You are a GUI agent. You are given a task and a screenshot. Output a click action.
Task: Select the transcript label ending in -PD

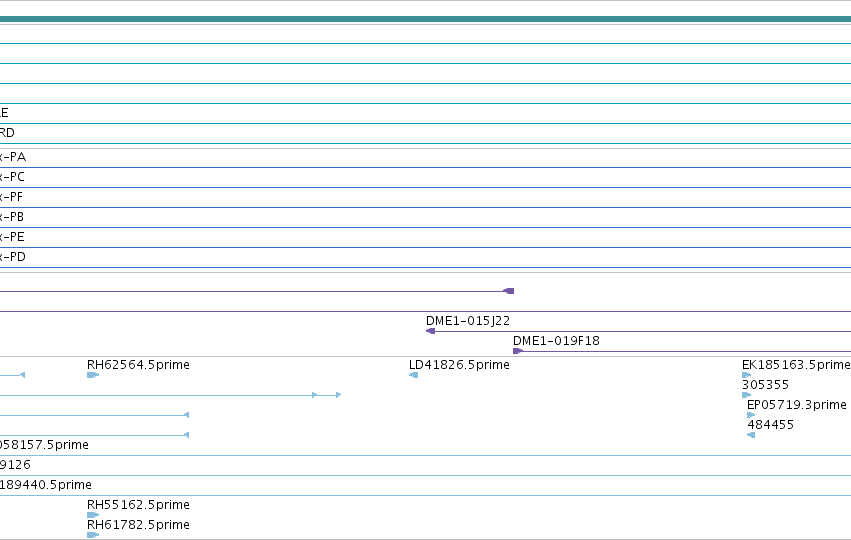click(x=13, y=257)
